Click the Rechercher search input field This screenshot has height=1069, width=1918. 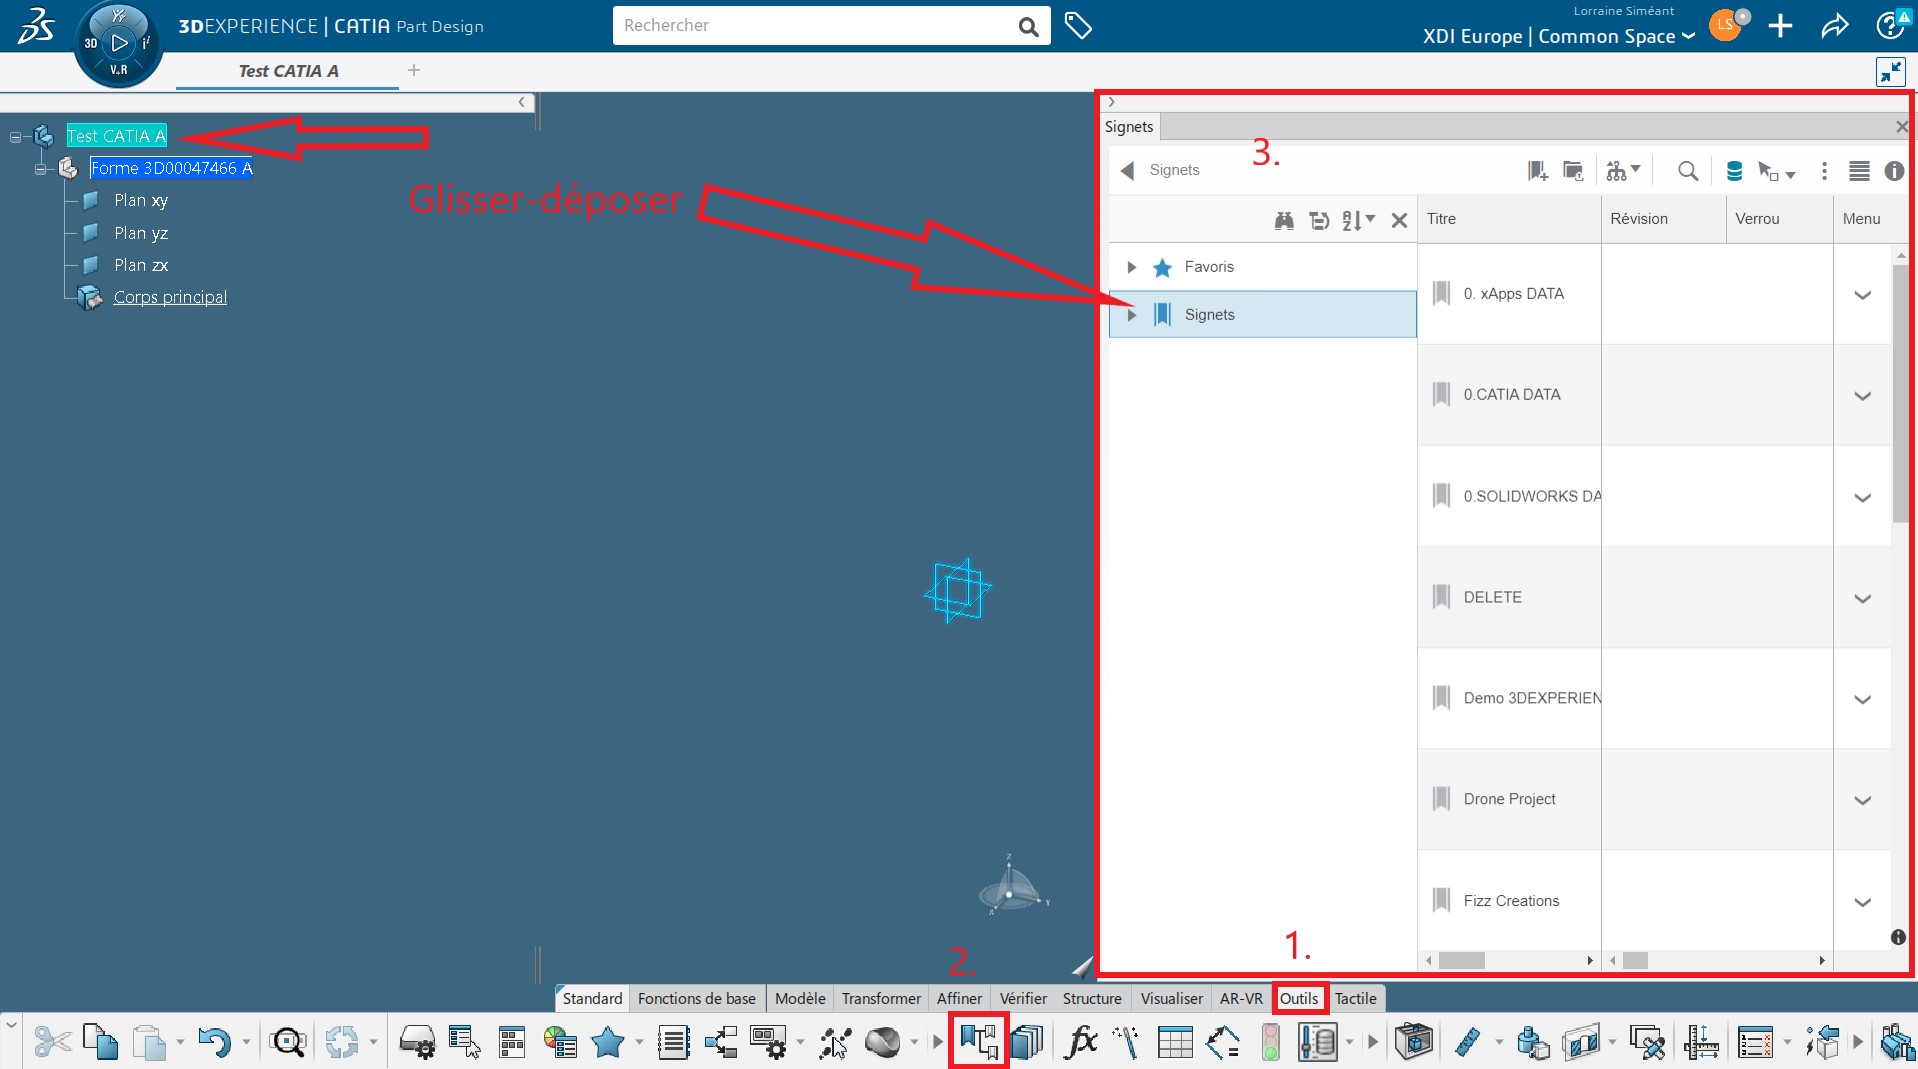click(x=815, y=26)
